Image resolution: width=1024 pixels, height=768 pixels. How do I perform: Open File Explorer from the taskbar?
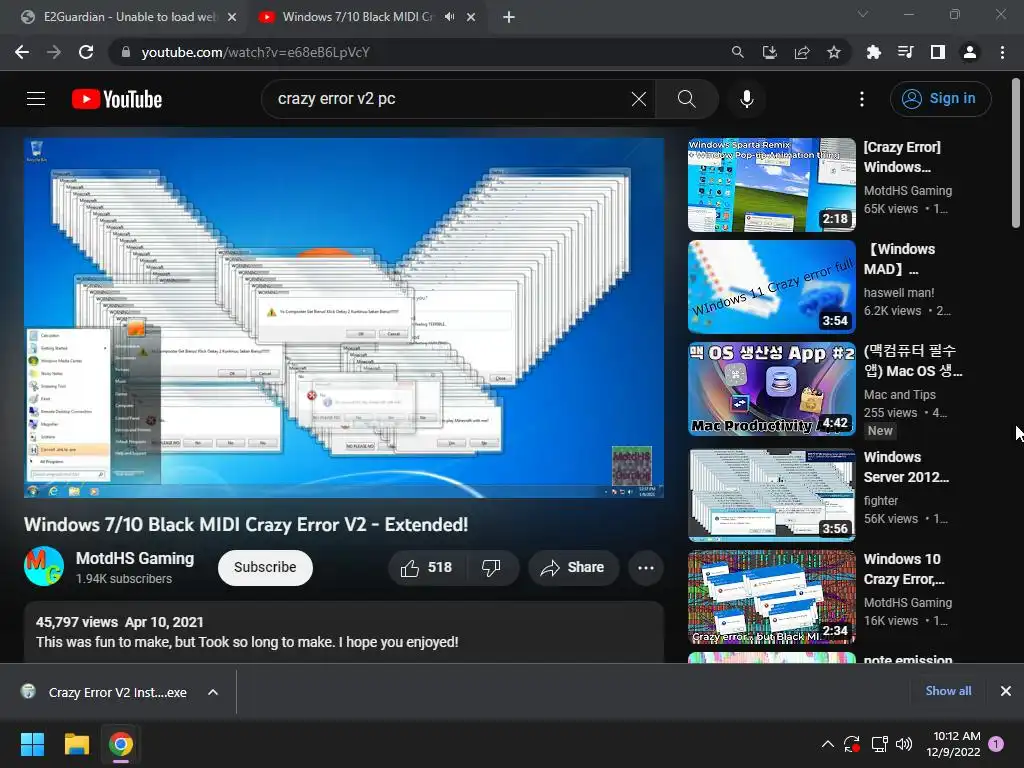pyautogui.click(x=76, y=744)
